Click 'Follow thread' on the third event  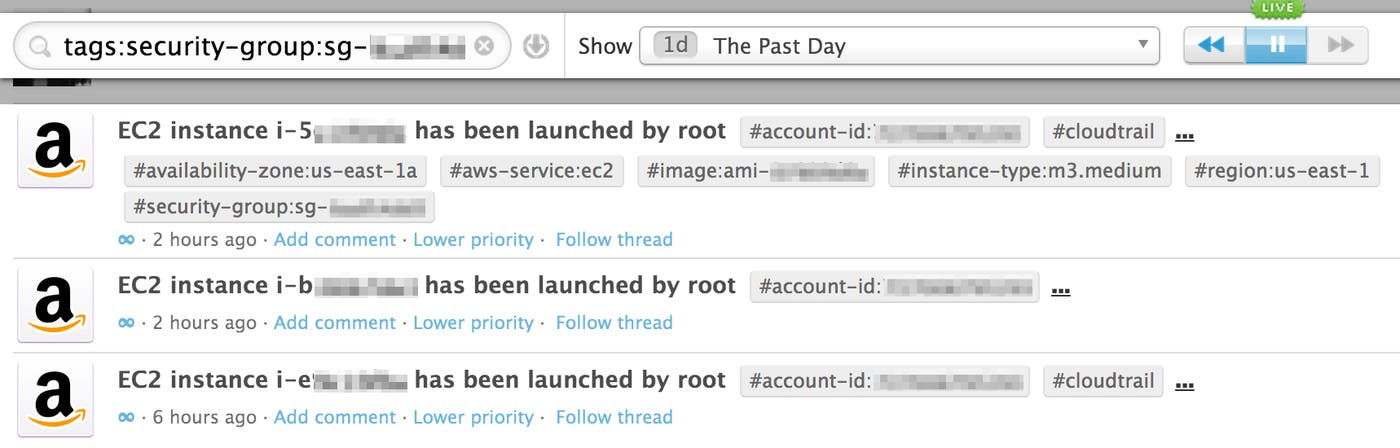coord(614,417)
